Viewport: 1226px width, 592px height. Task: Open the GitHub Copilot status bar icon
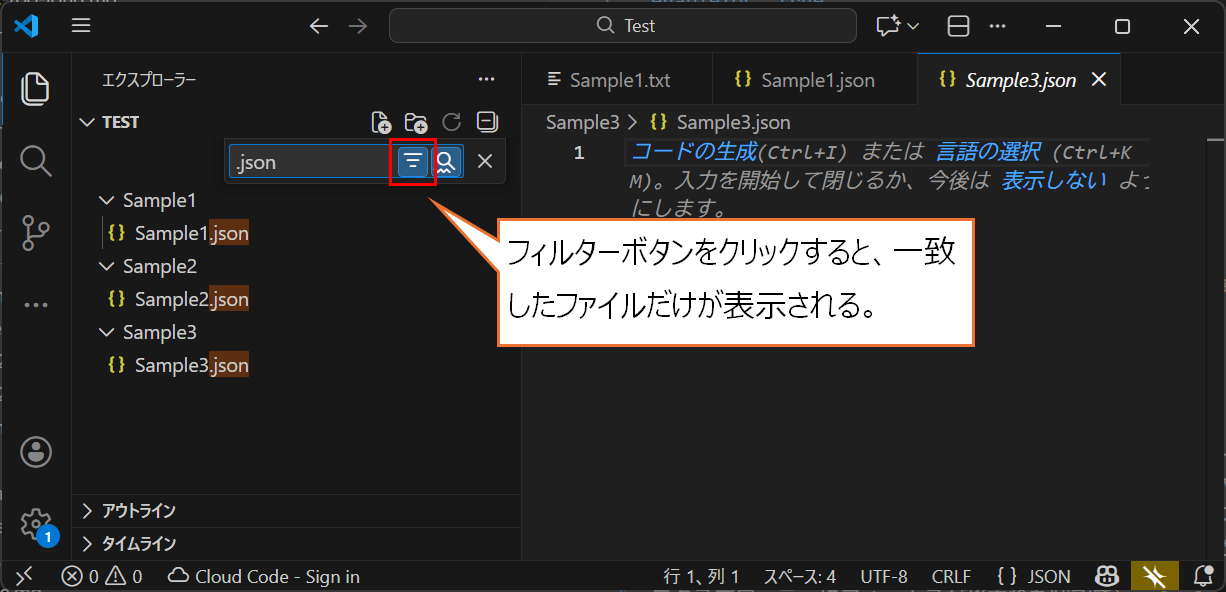tap(1107, 576)
